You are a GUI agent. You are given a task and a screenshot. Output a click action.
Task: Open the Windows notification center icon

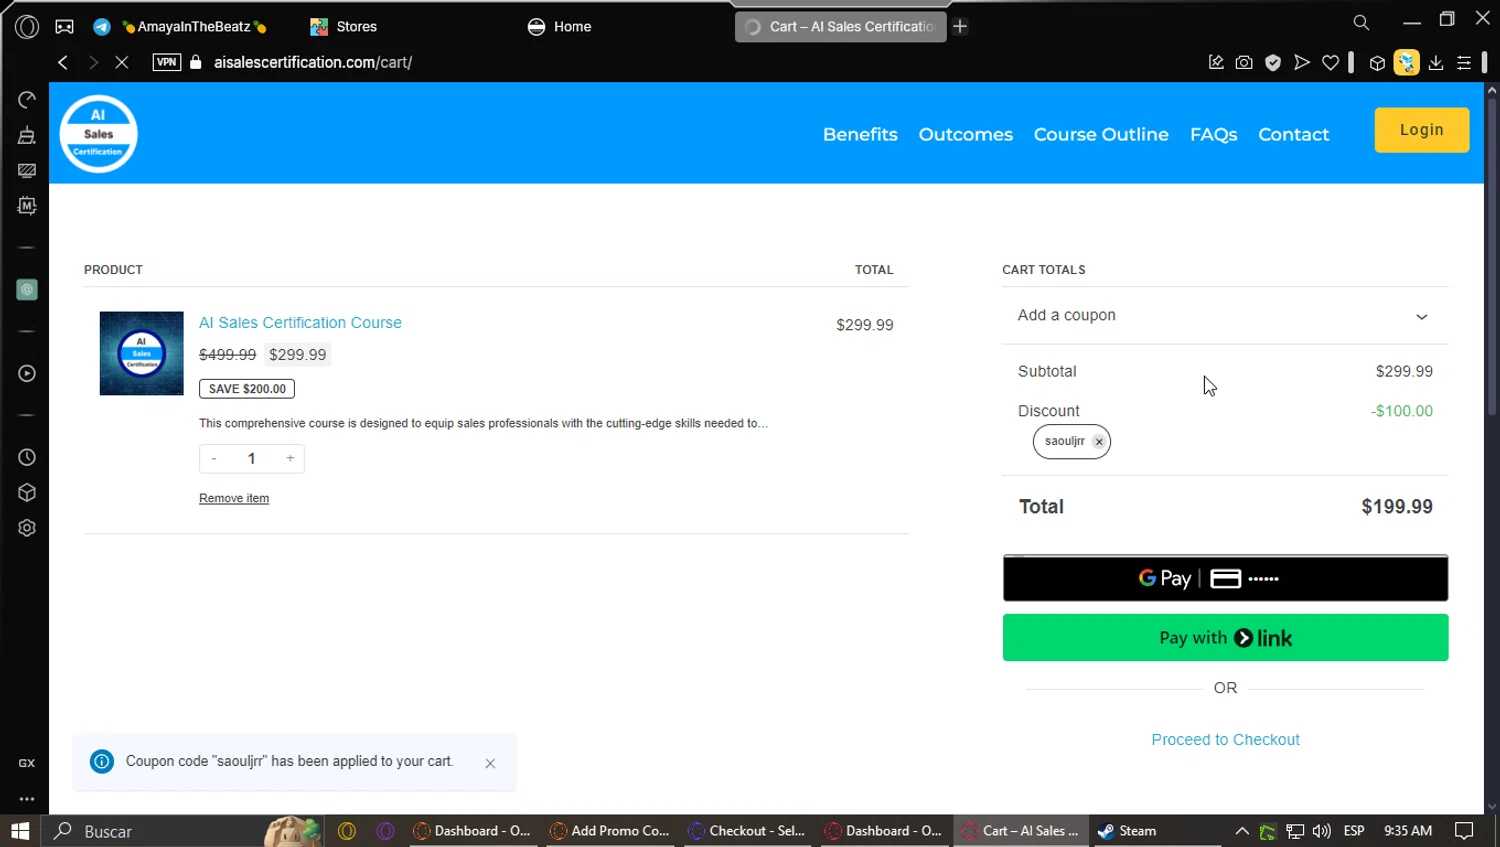(x=1464, y=831)
